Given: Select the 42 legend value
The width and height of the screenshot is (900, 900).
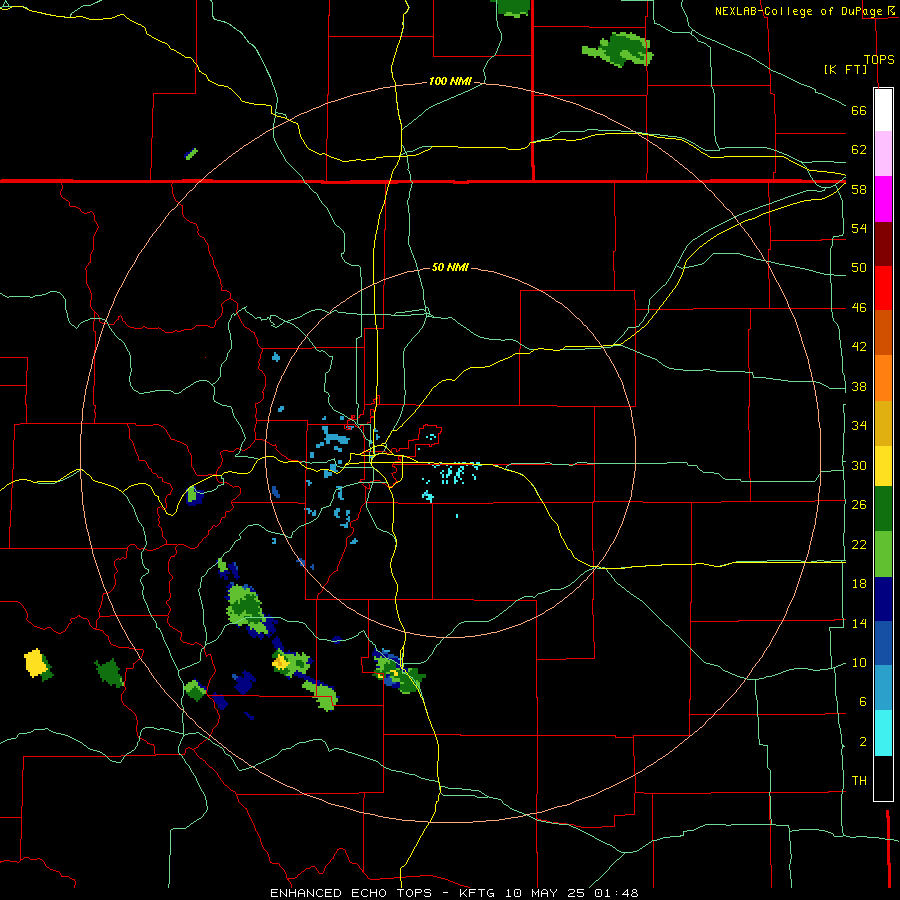Looking at the screenshot, I should click(859, 346).
